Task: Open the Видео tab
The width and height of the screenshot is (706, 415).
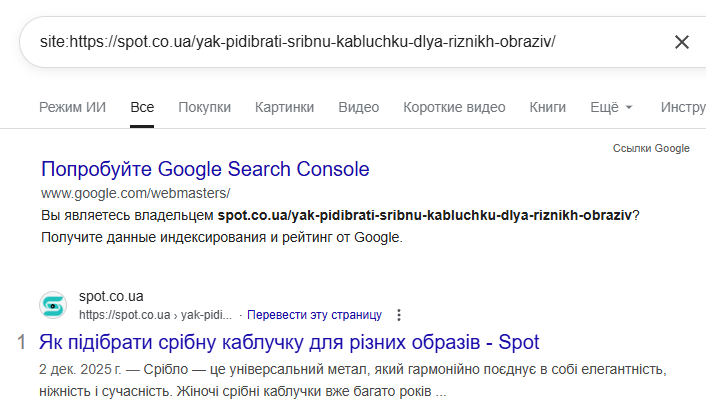Action: [358, 107]
